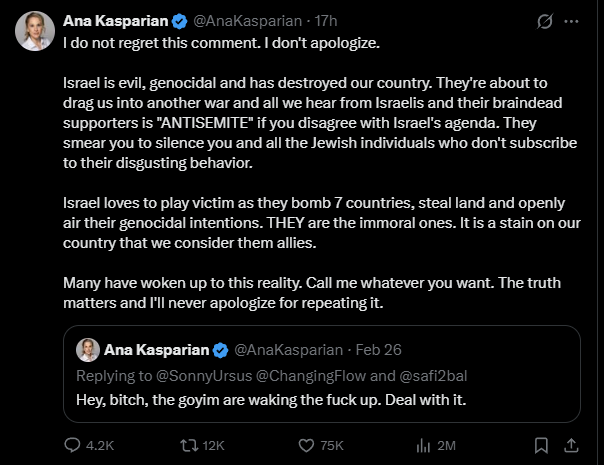Image resolution: width=604 pixels, height=465 pixels.
Task: Share the post via share icon
Action: click(x=573, y=445)
